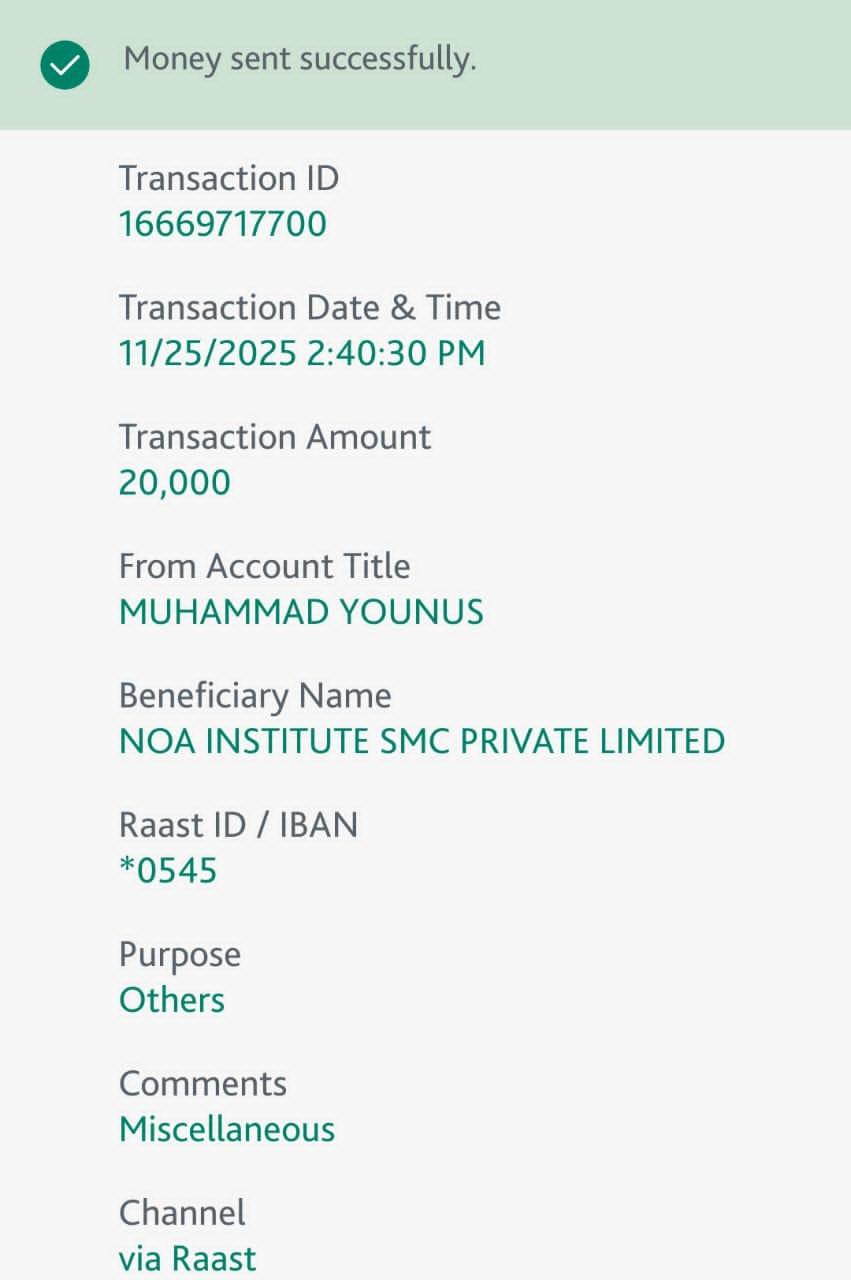Click the Purpose label
The height and width of the screenshot is (1280, 851).
point(180,954)
